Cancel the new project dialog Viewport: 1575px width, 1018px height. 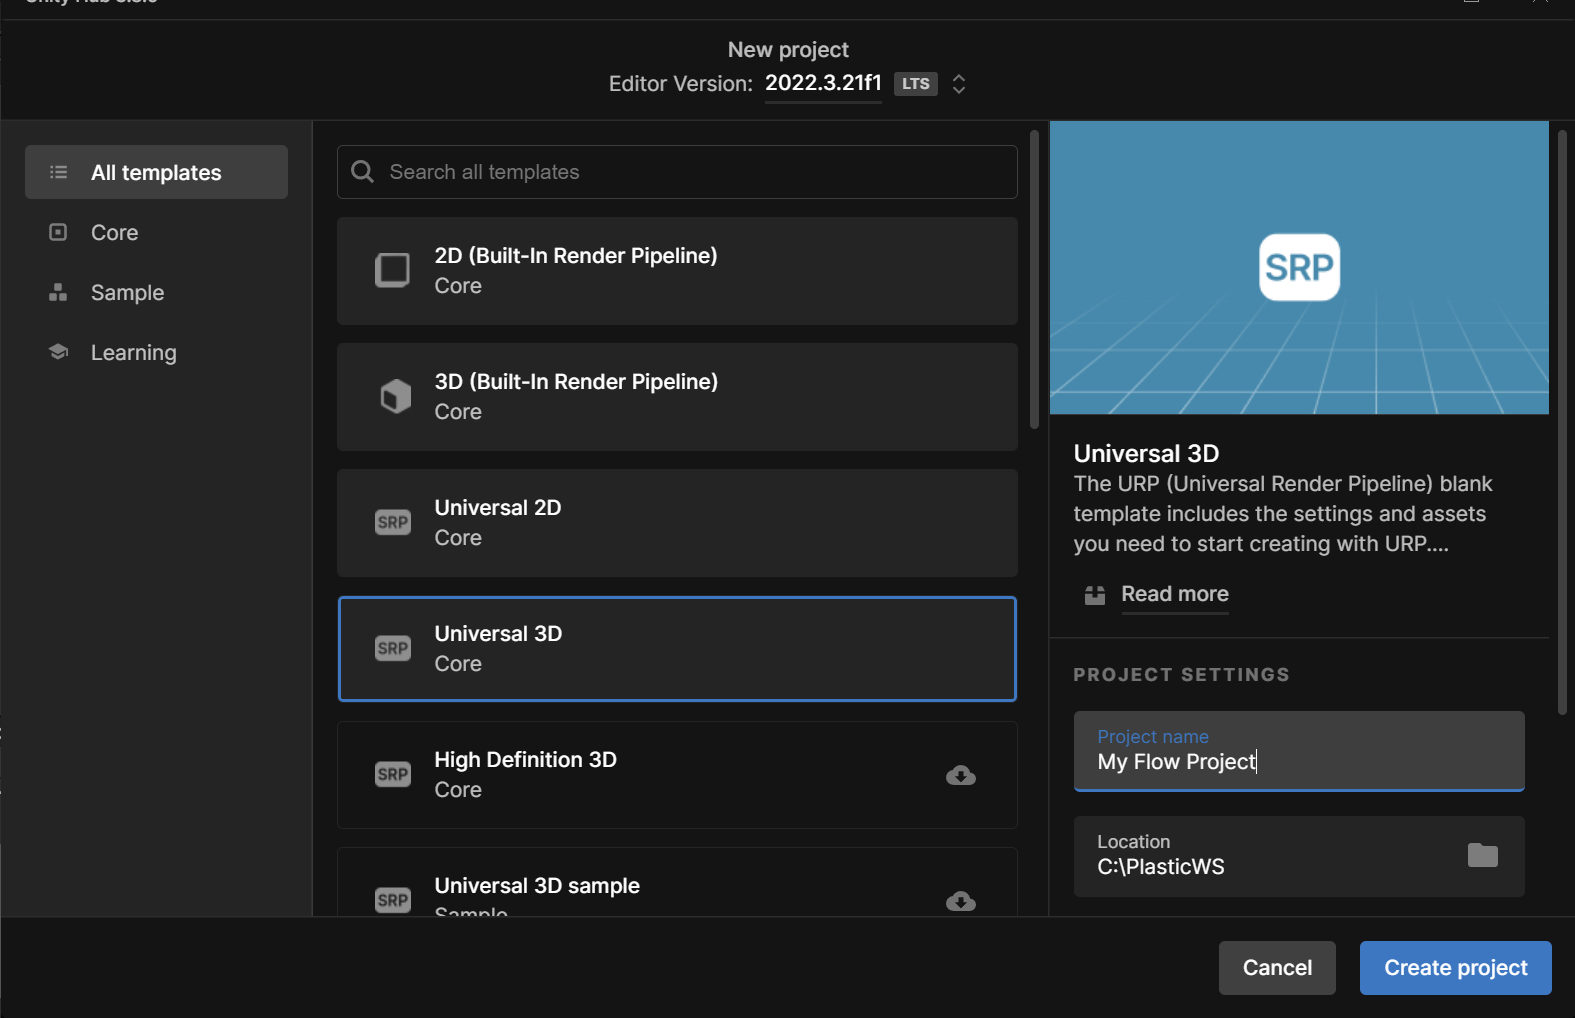click(x=1276, y=967)
